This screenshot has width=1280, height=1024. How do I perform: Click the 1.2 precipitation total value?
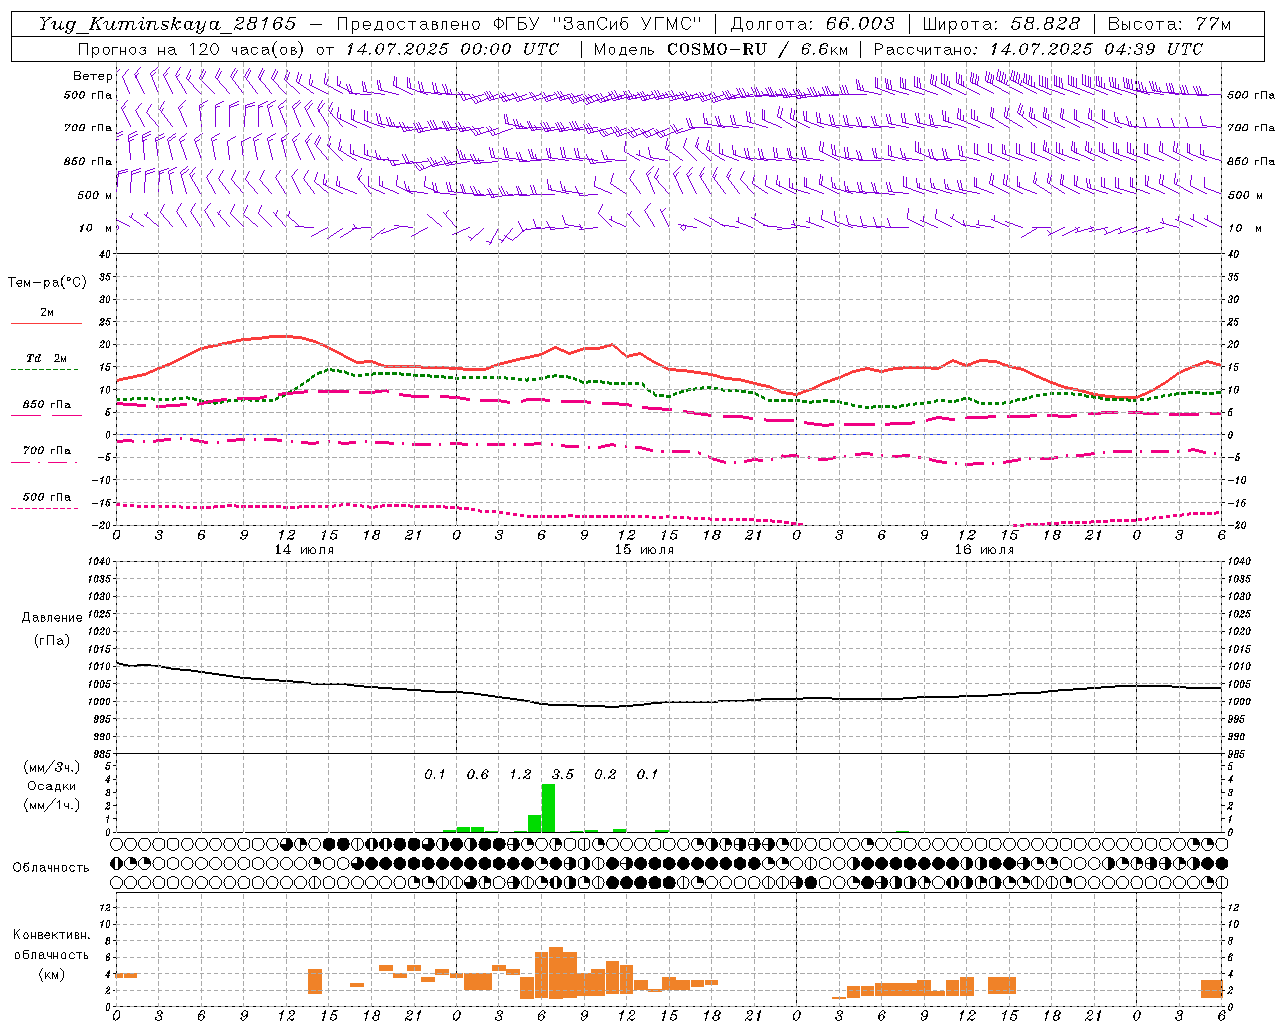click(x=520, y=774)
